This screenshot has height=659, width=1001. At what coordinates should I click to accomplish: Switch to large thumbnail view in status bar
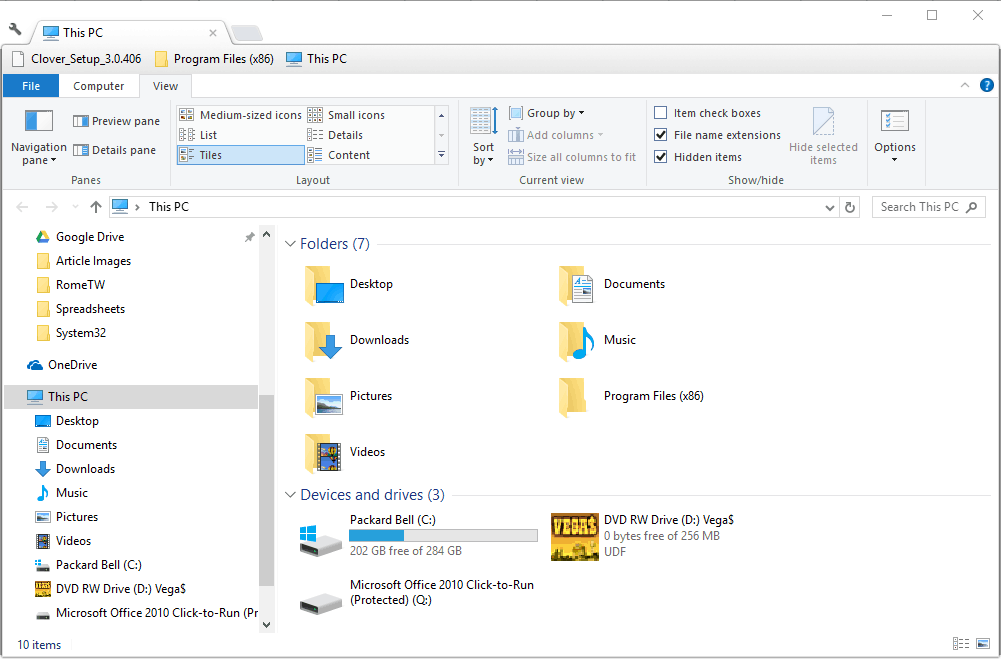981,644
